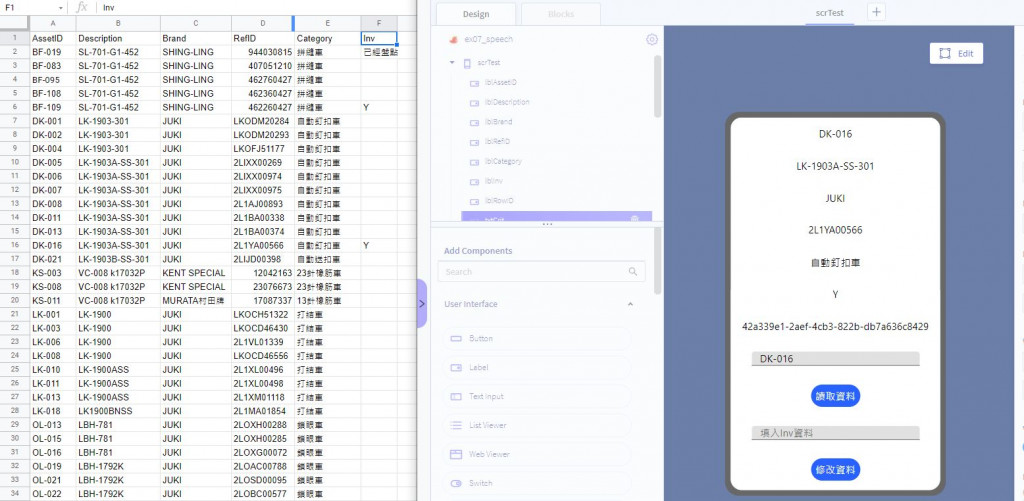The height and width of the screenshot is (501, 1024).
Task: Click the lblRefID label icon
Action: point(475,142)
